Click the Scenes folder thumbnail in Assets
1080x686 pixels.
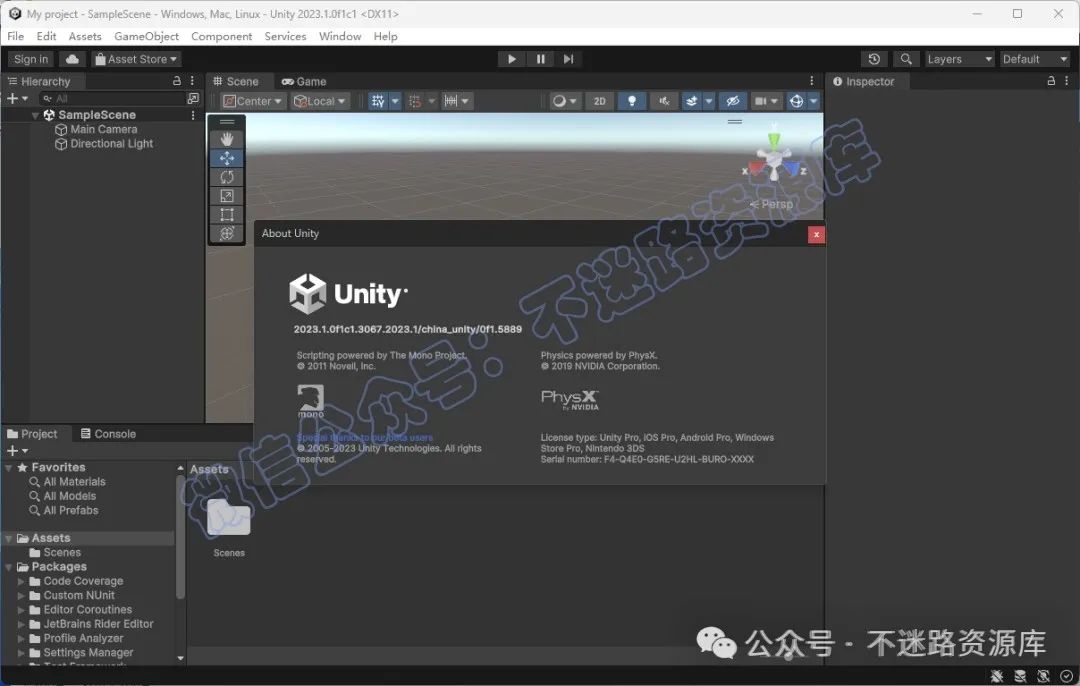[x=229, y=518]
